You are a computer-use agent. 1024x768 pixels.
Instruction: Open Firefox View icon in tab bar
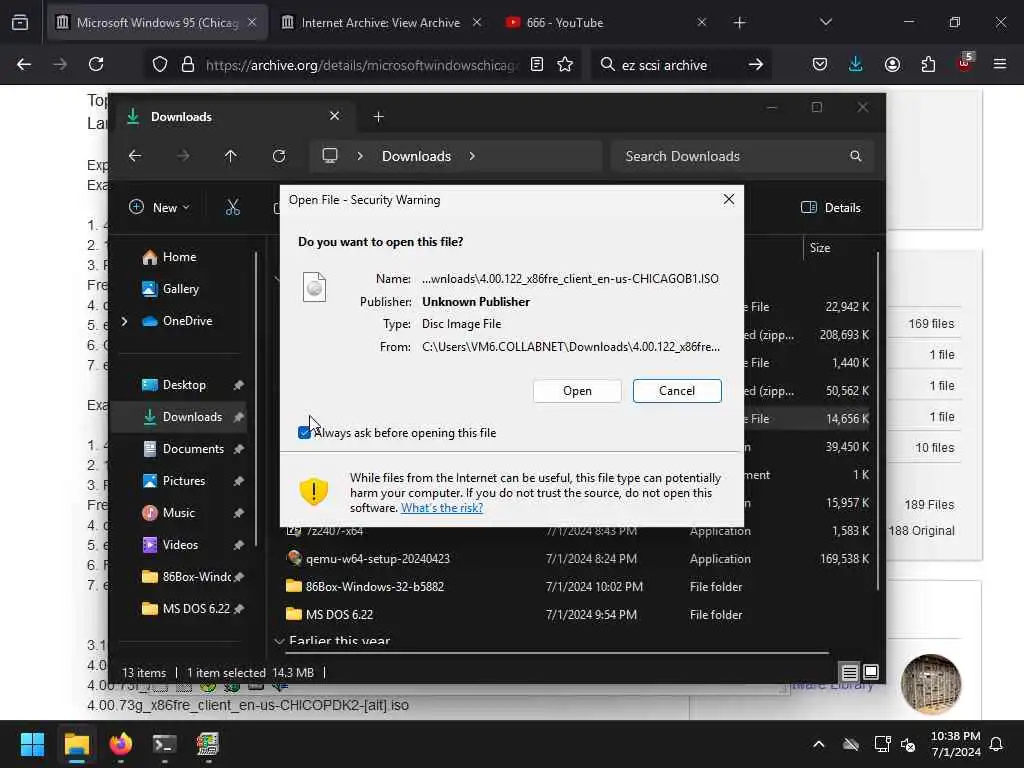(x=20, y=23)
